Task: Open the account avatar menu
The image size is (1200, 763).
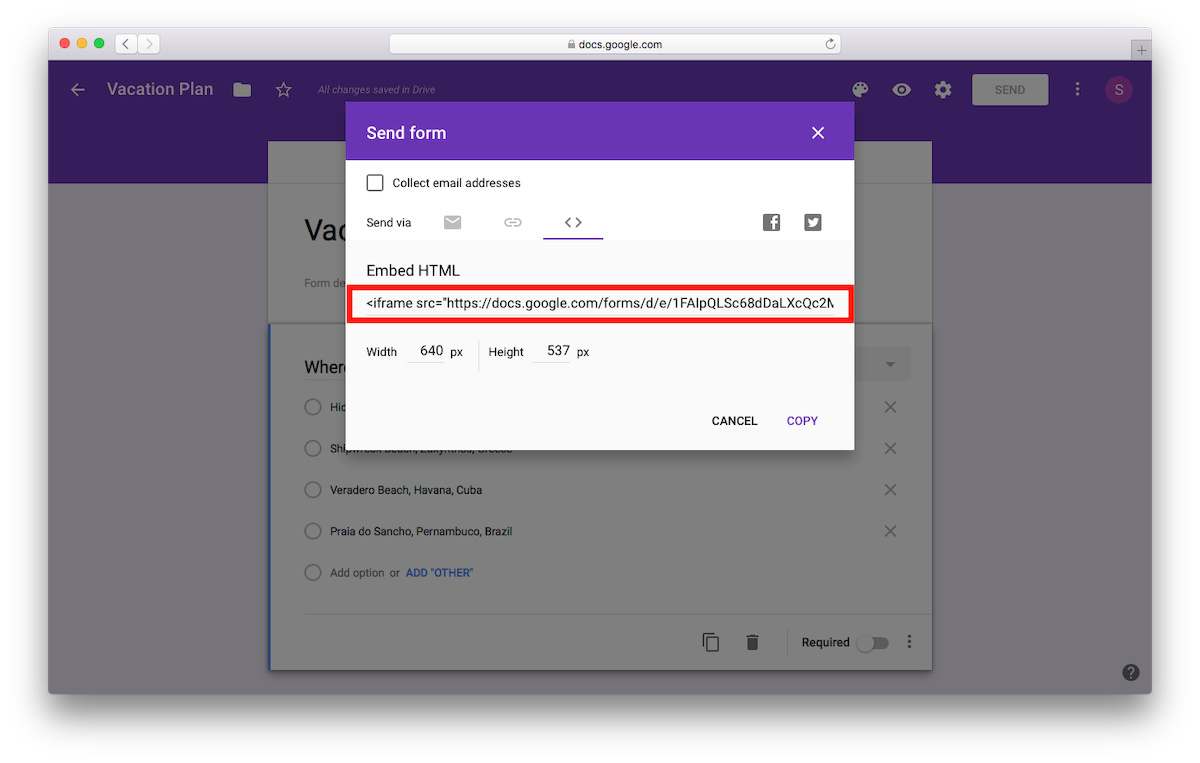Action: [x=1118, y=89]
